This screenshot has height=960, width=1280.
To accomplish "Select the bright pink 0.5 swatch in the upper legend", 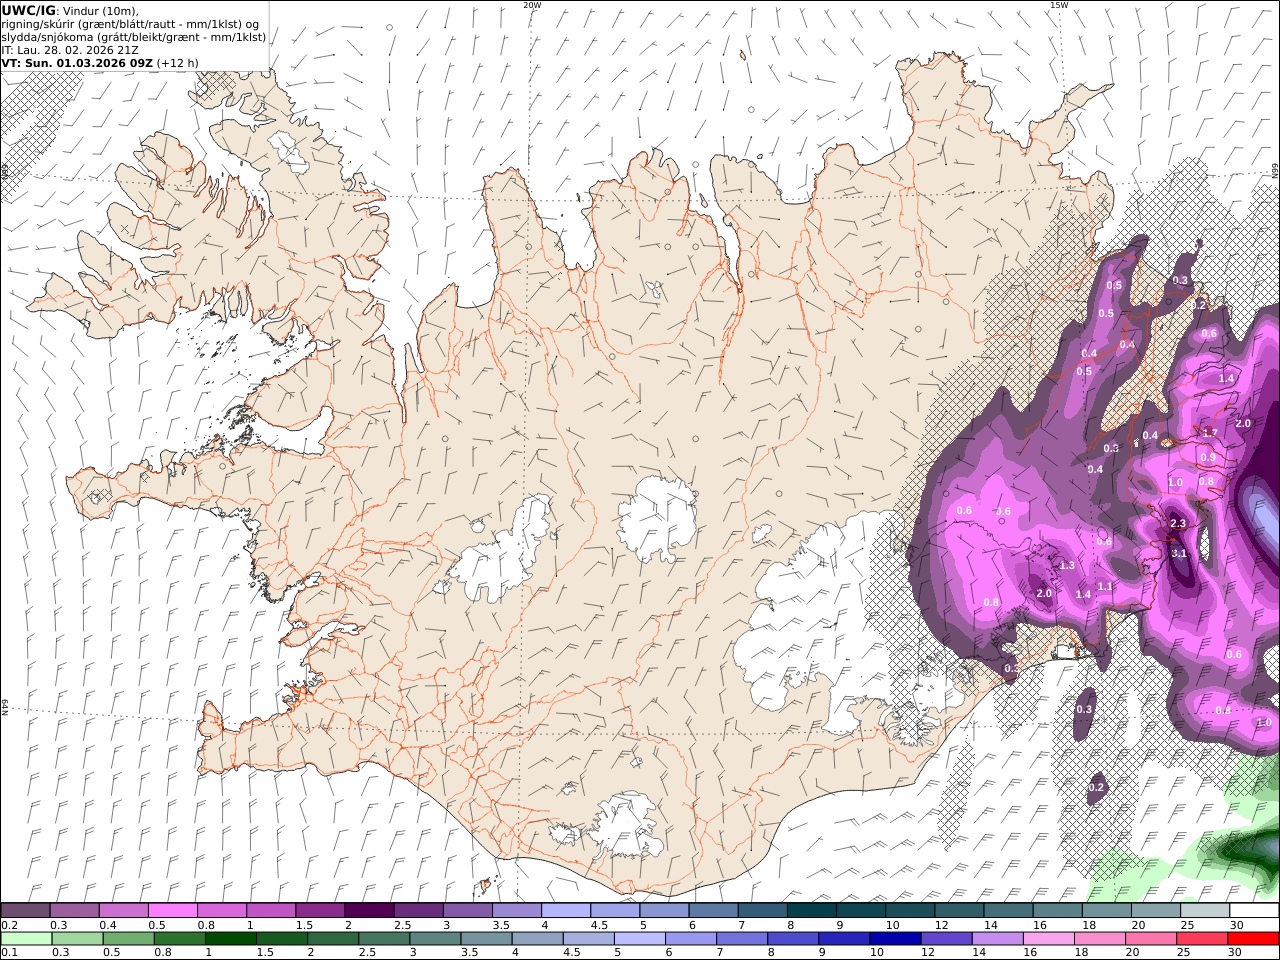I will click(172, 911).
